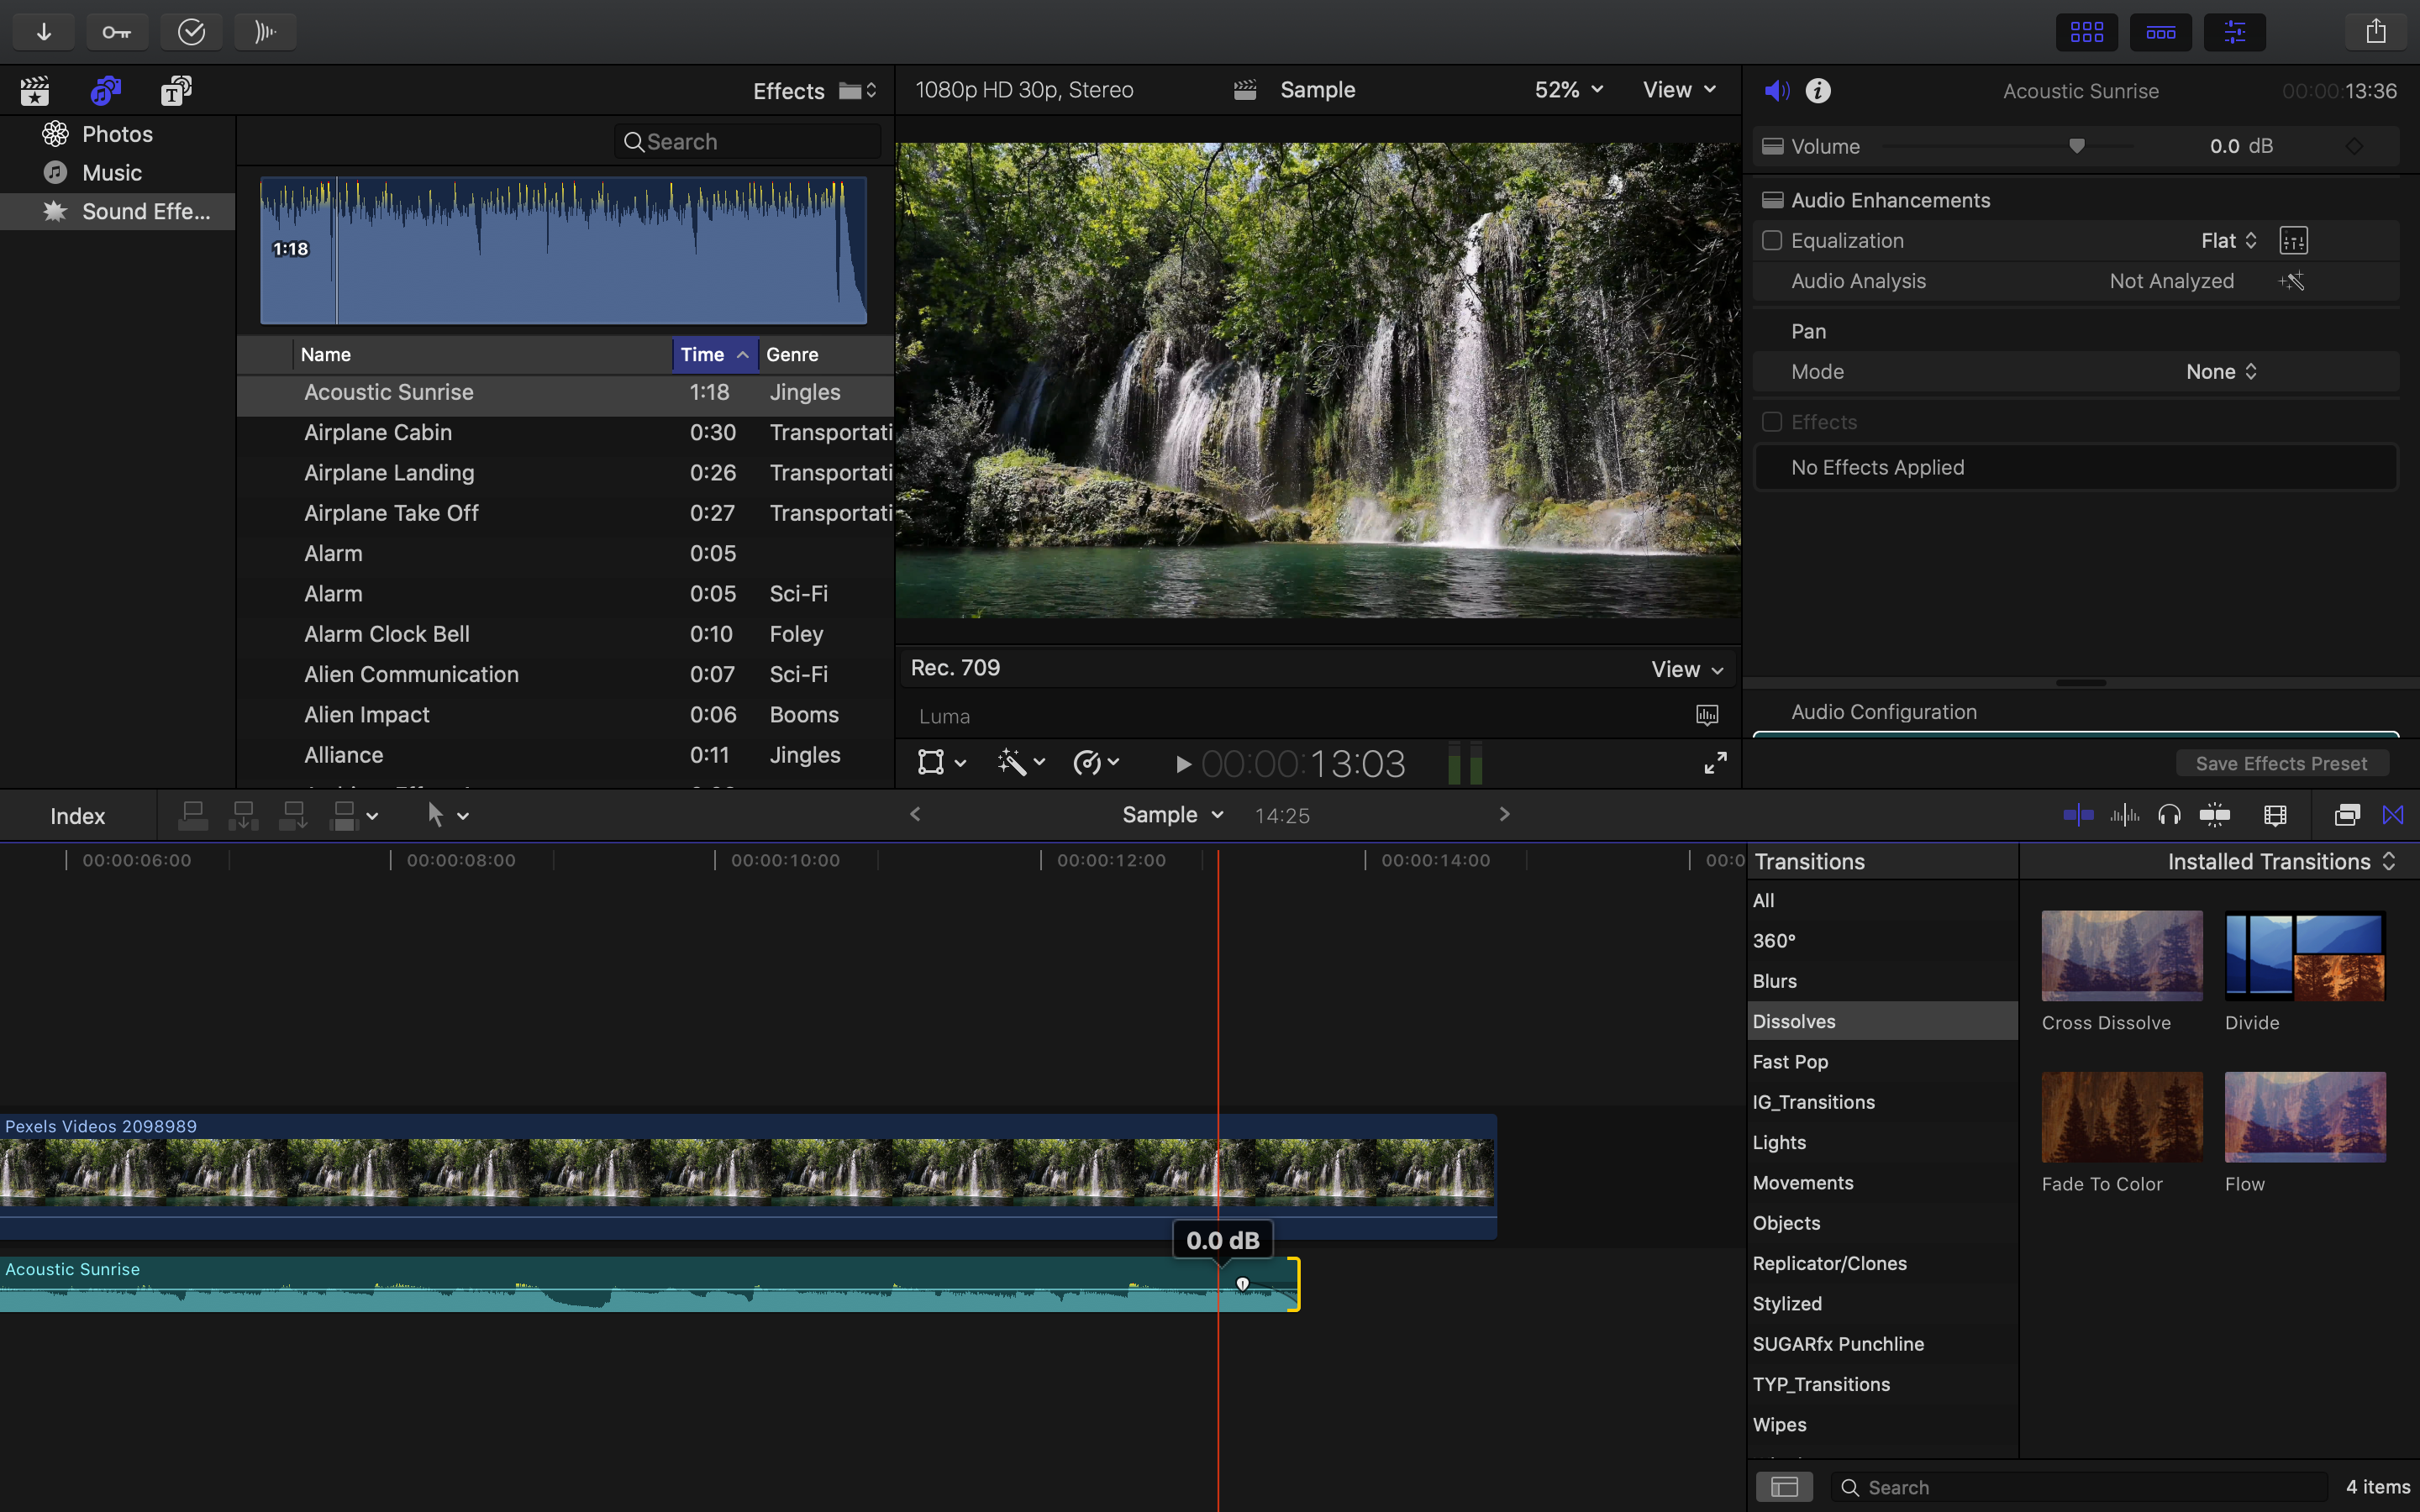Enable the Effects checkbox in the inspector
This screenshot has height=1512, width=2420.
[x=1773, y=421]
